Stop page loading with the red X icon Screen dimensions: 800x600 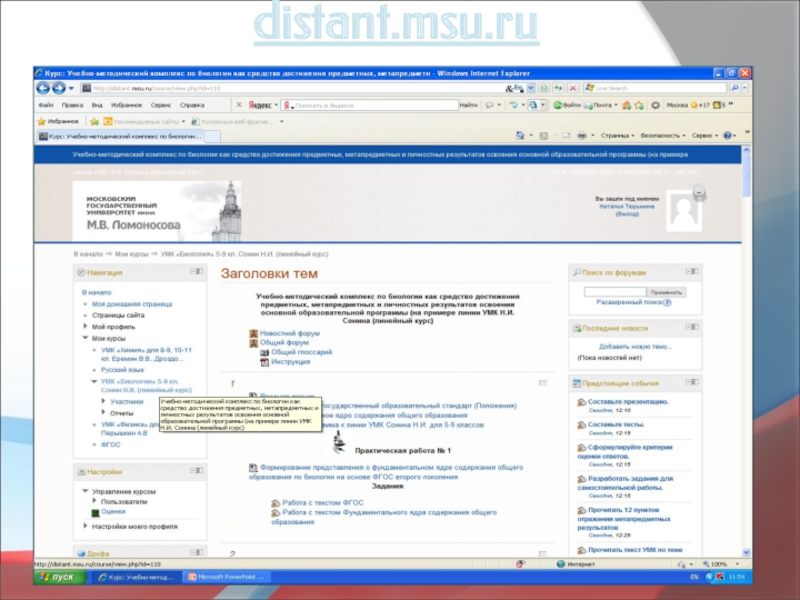(x=573, y=88)
